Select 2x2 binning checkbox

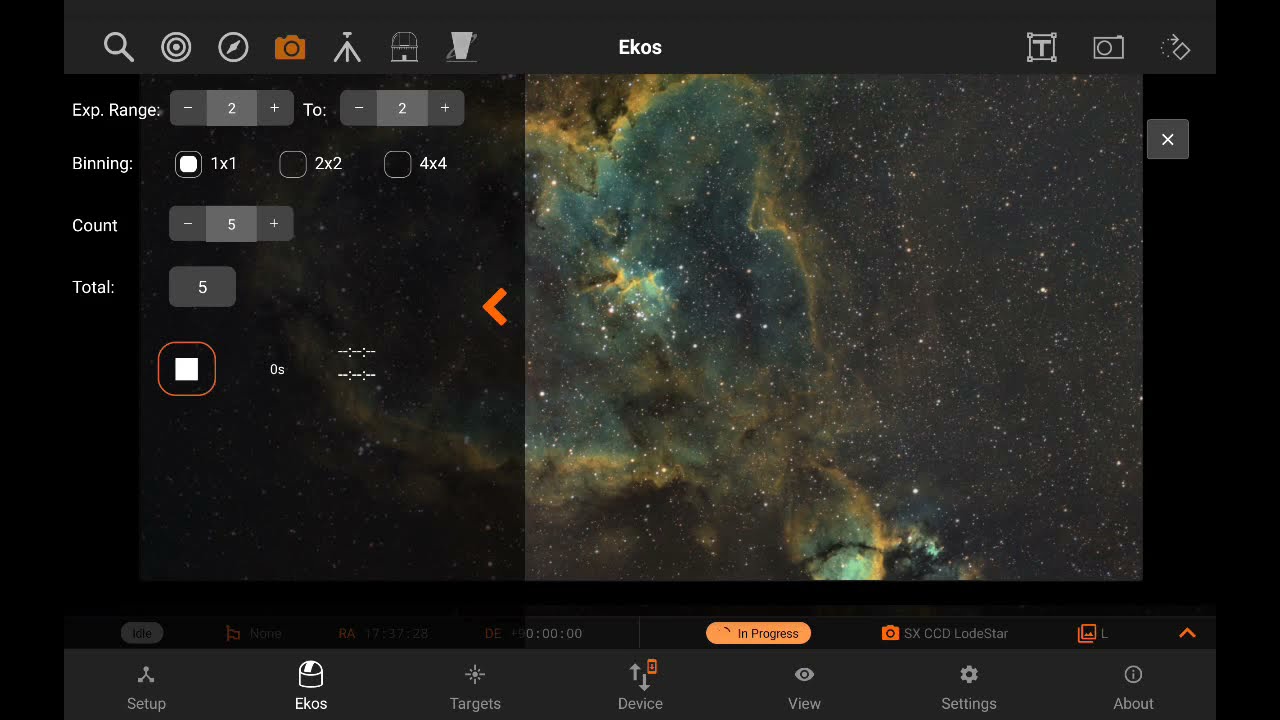pyautogui.click(x=292, y=164)
